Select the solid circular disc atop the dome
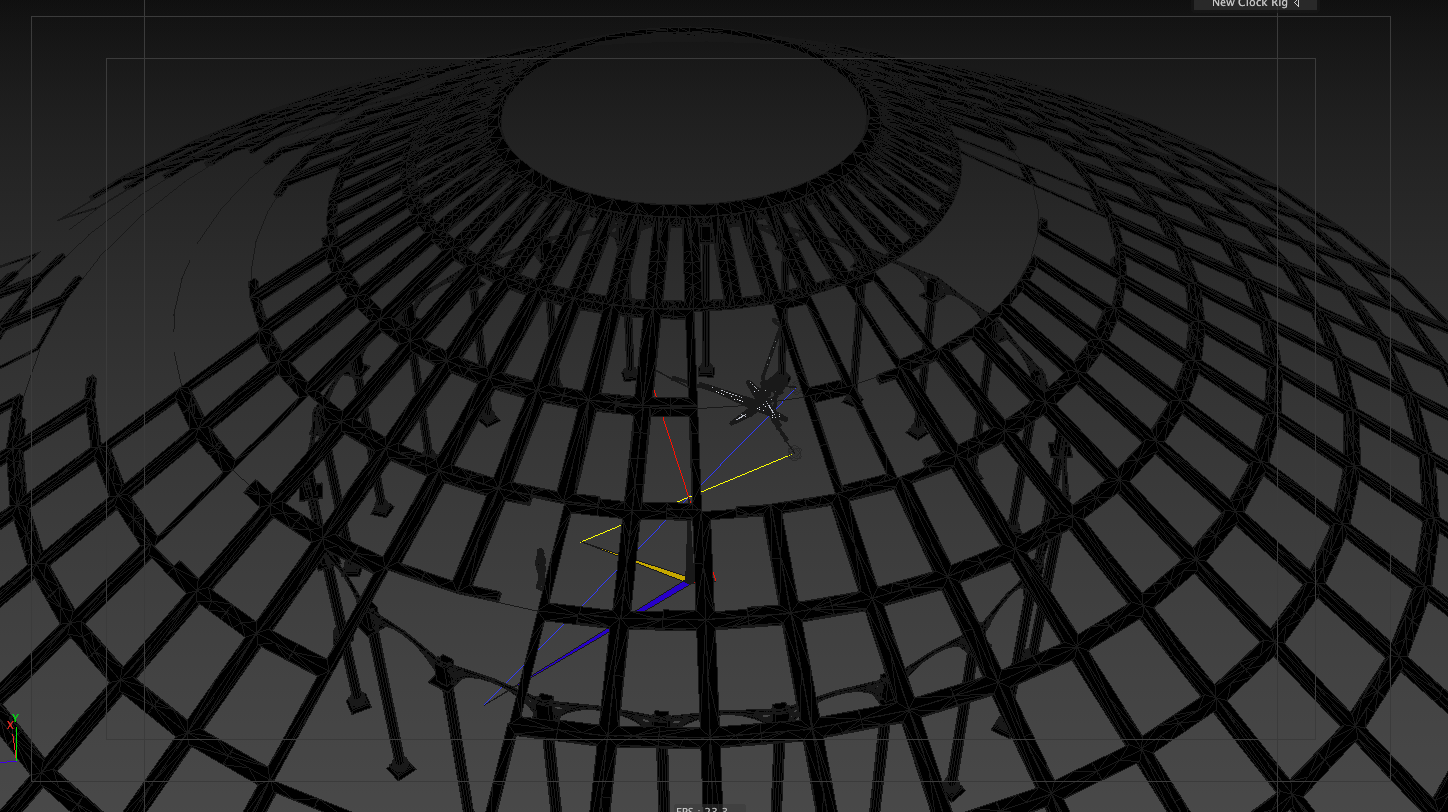The width and height of the screenshot is (1448, 812). [683, 118]
